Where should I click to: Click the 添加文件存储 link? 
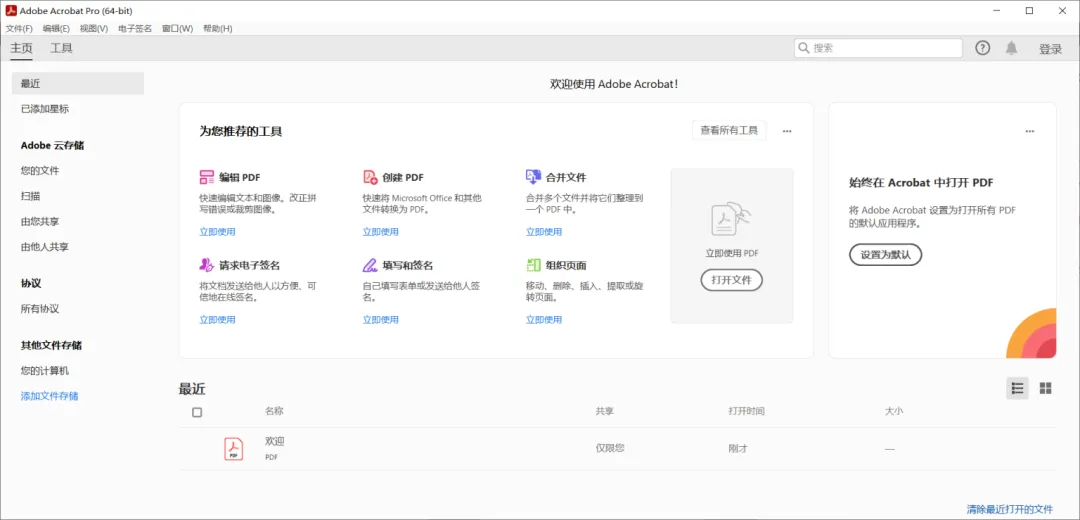(x=50, y=396)
